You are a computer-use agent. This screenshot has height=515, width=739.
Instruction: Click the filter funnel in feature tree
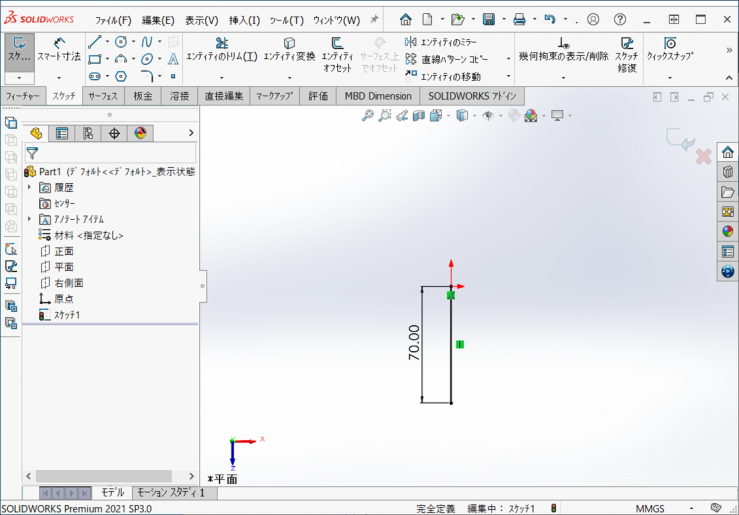click(x=32, y=154)
